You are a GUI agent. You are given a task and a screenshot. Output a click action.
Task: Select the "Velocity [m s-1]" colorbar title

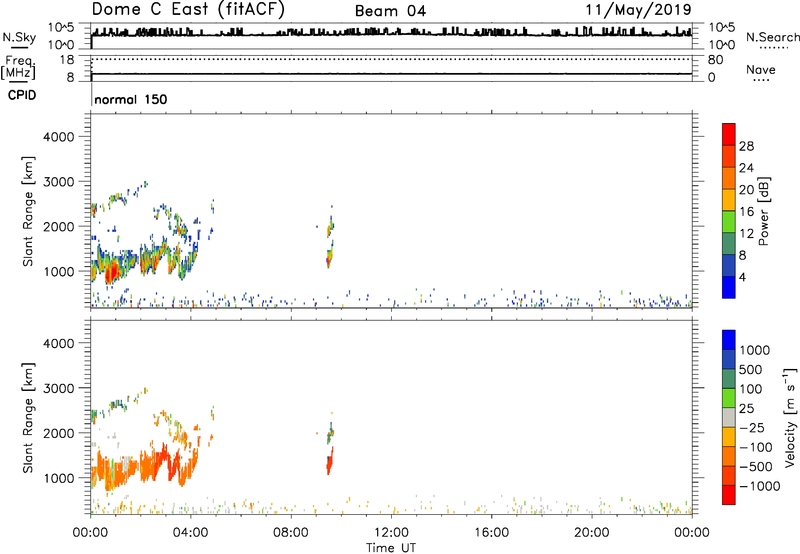pos(790,418)
